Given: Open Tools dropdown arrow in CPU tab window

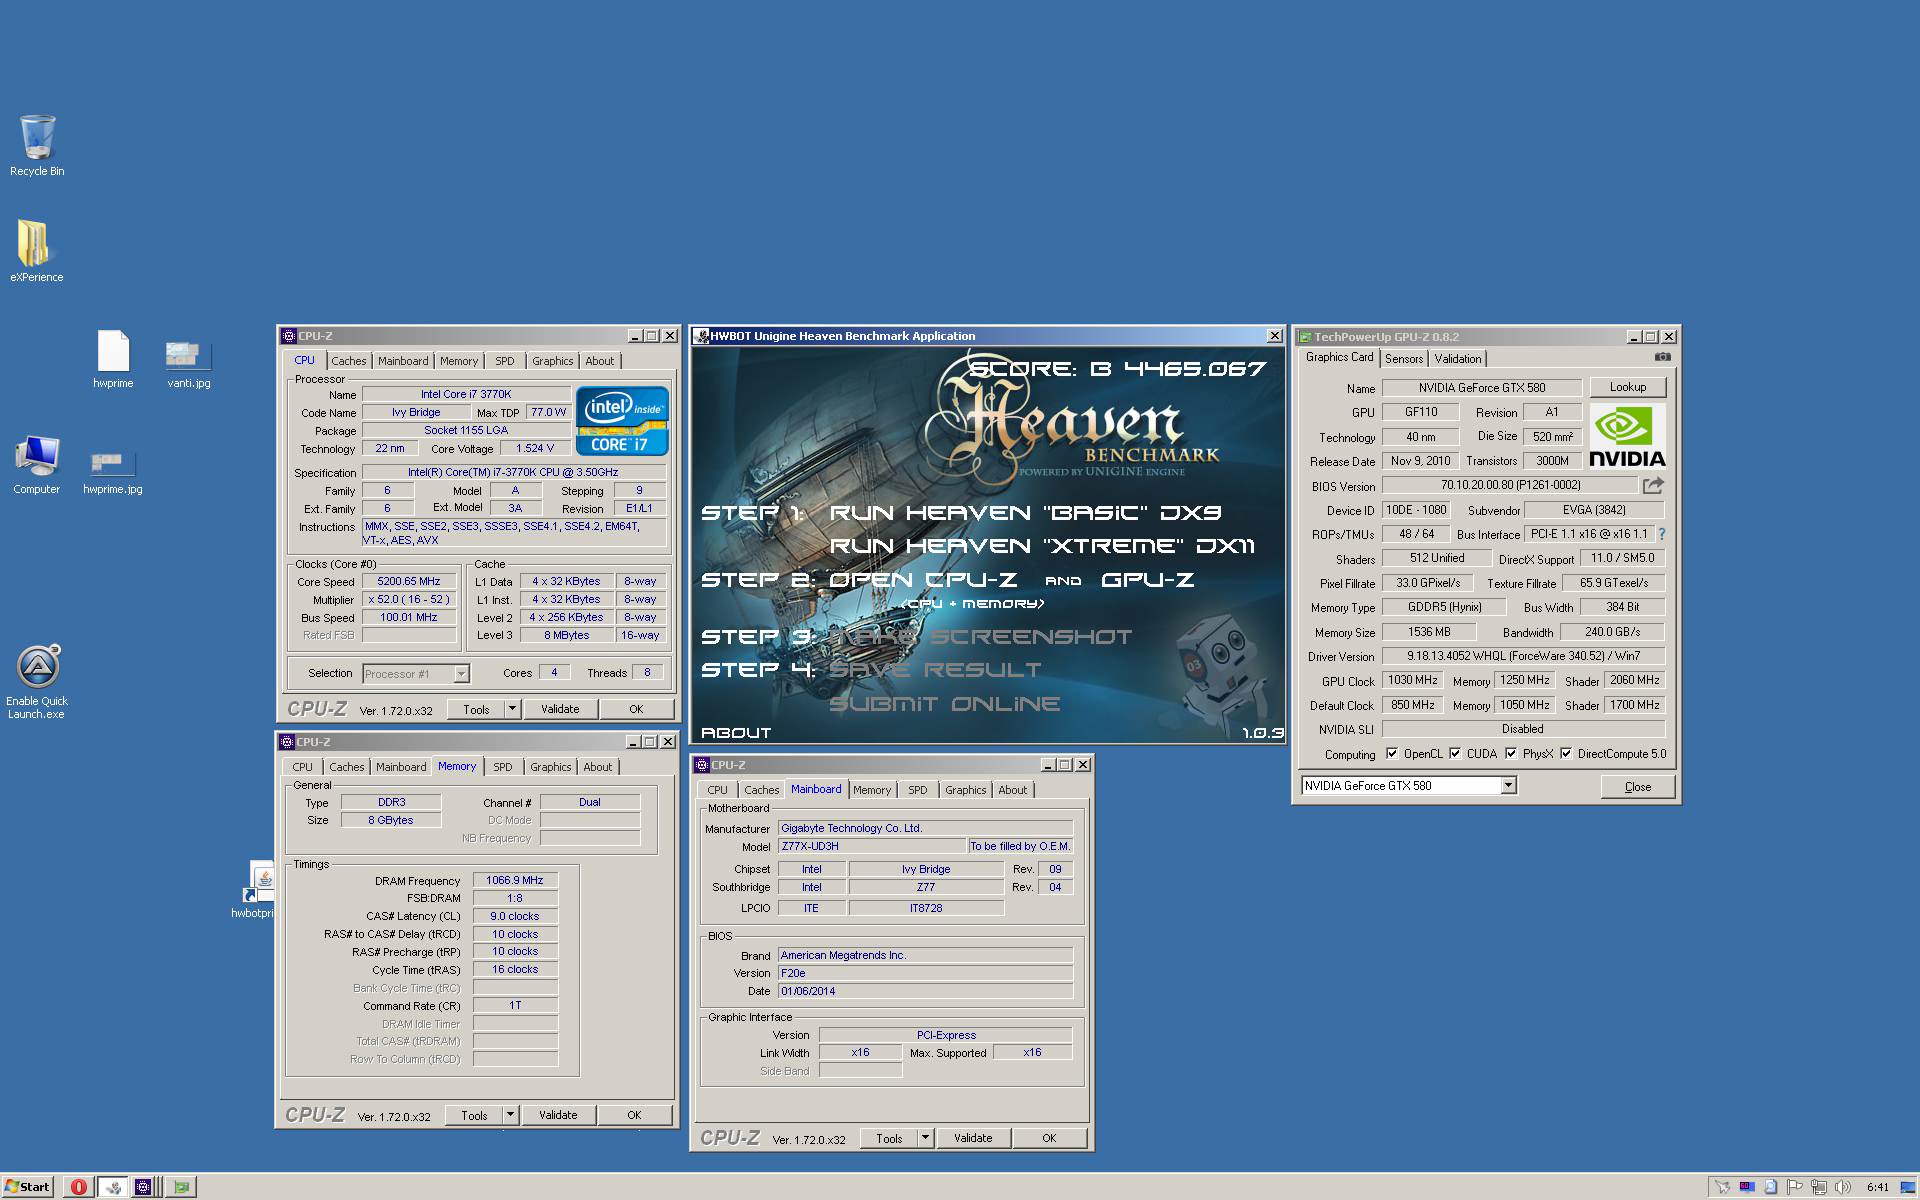Looking at the screenshot, I should [512, 709].
